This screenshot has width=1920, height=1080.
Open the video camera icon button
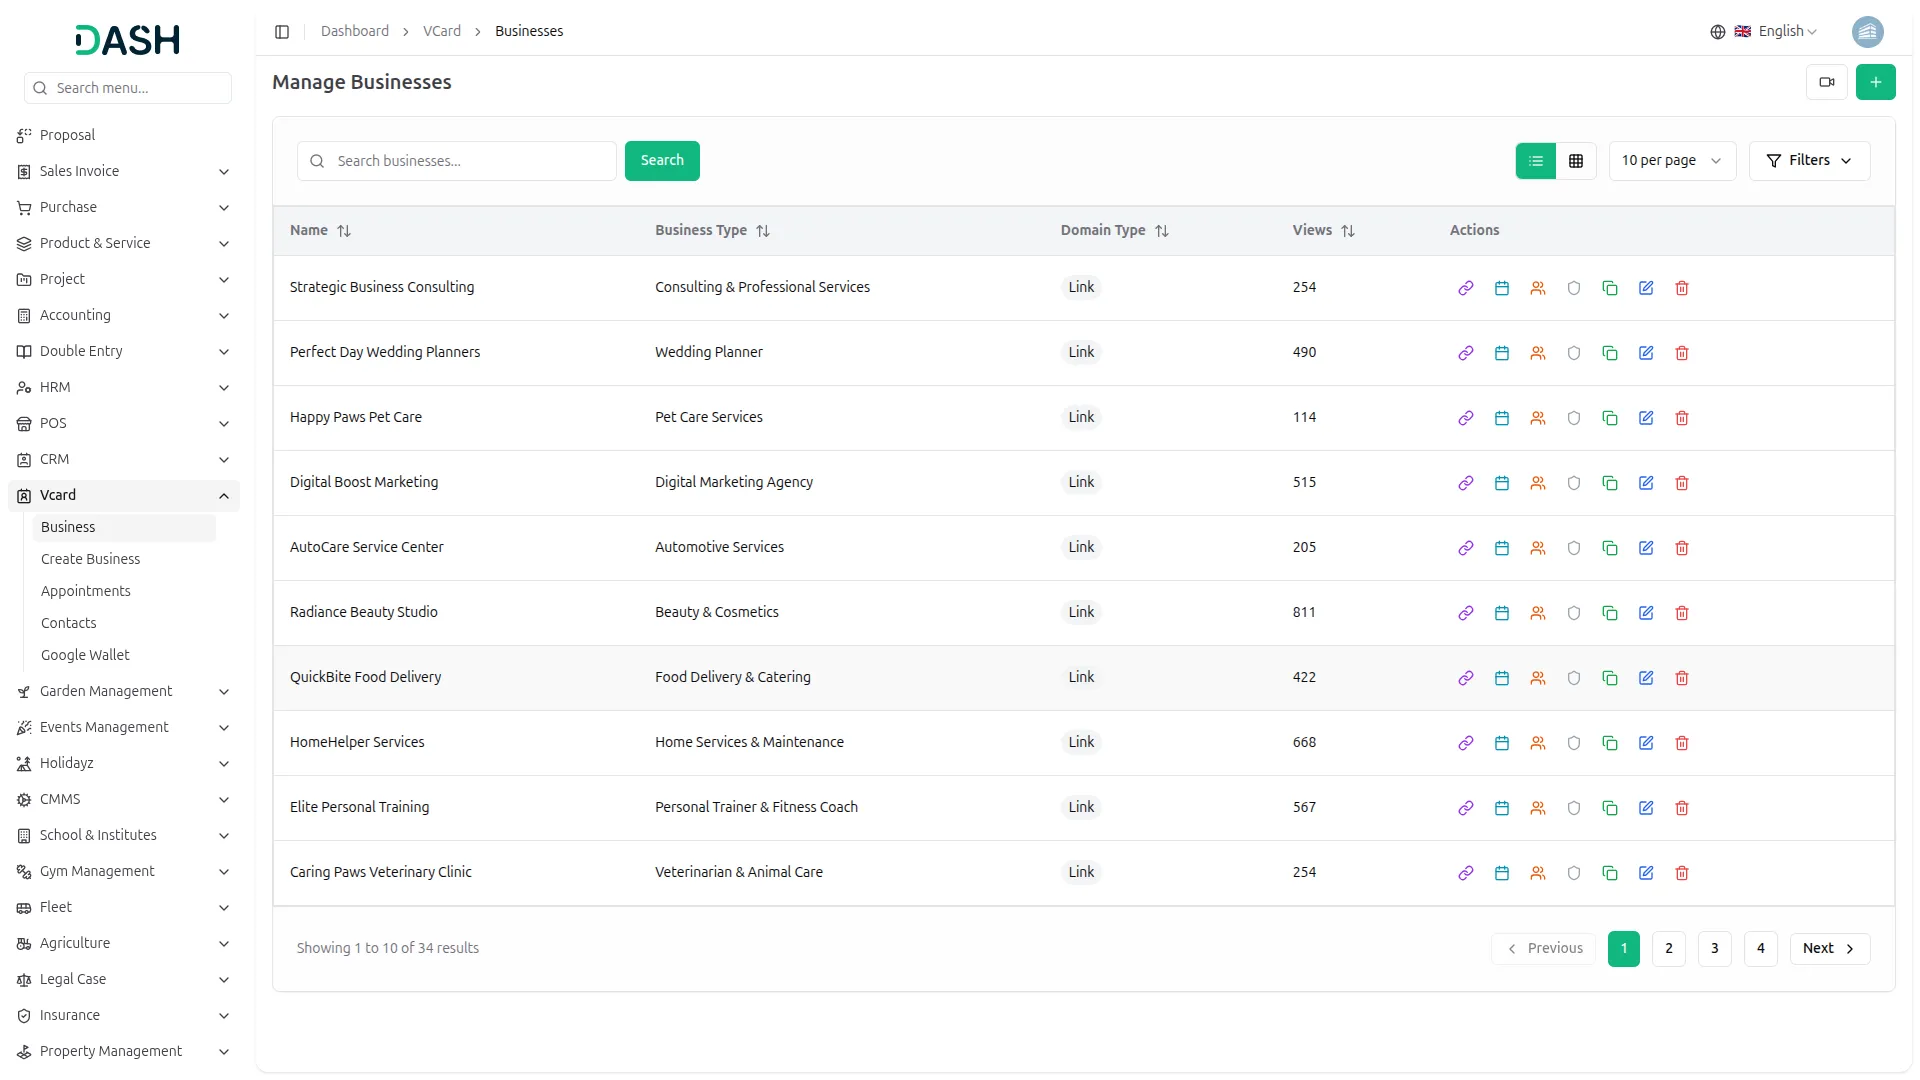(1826, 82)
